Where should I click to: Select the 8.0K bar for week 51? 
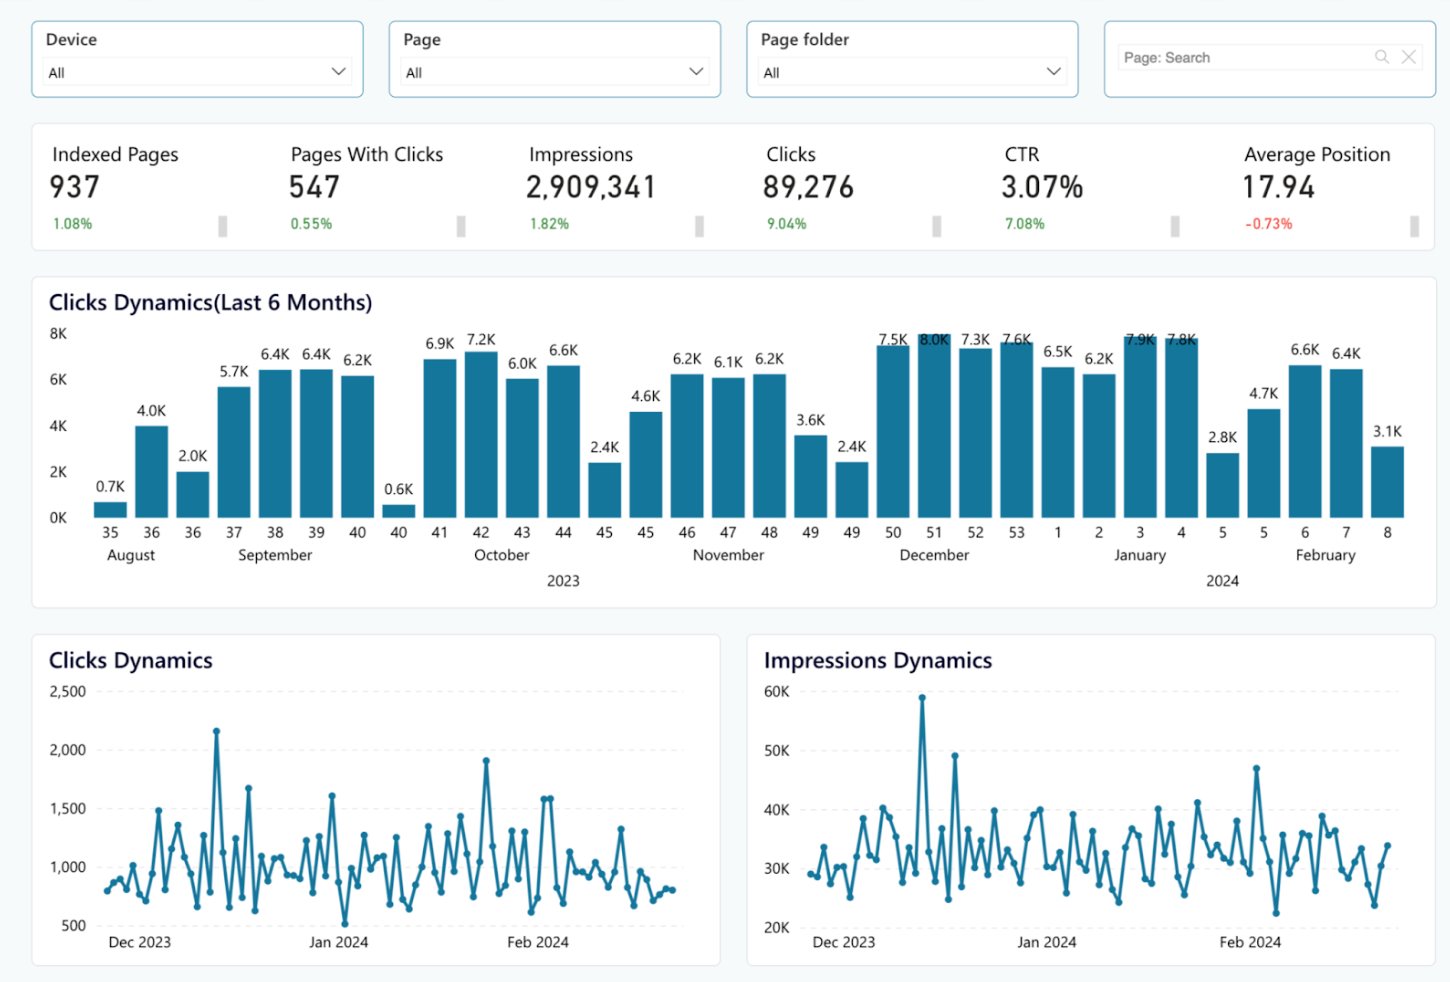click(x=934, y=426)
